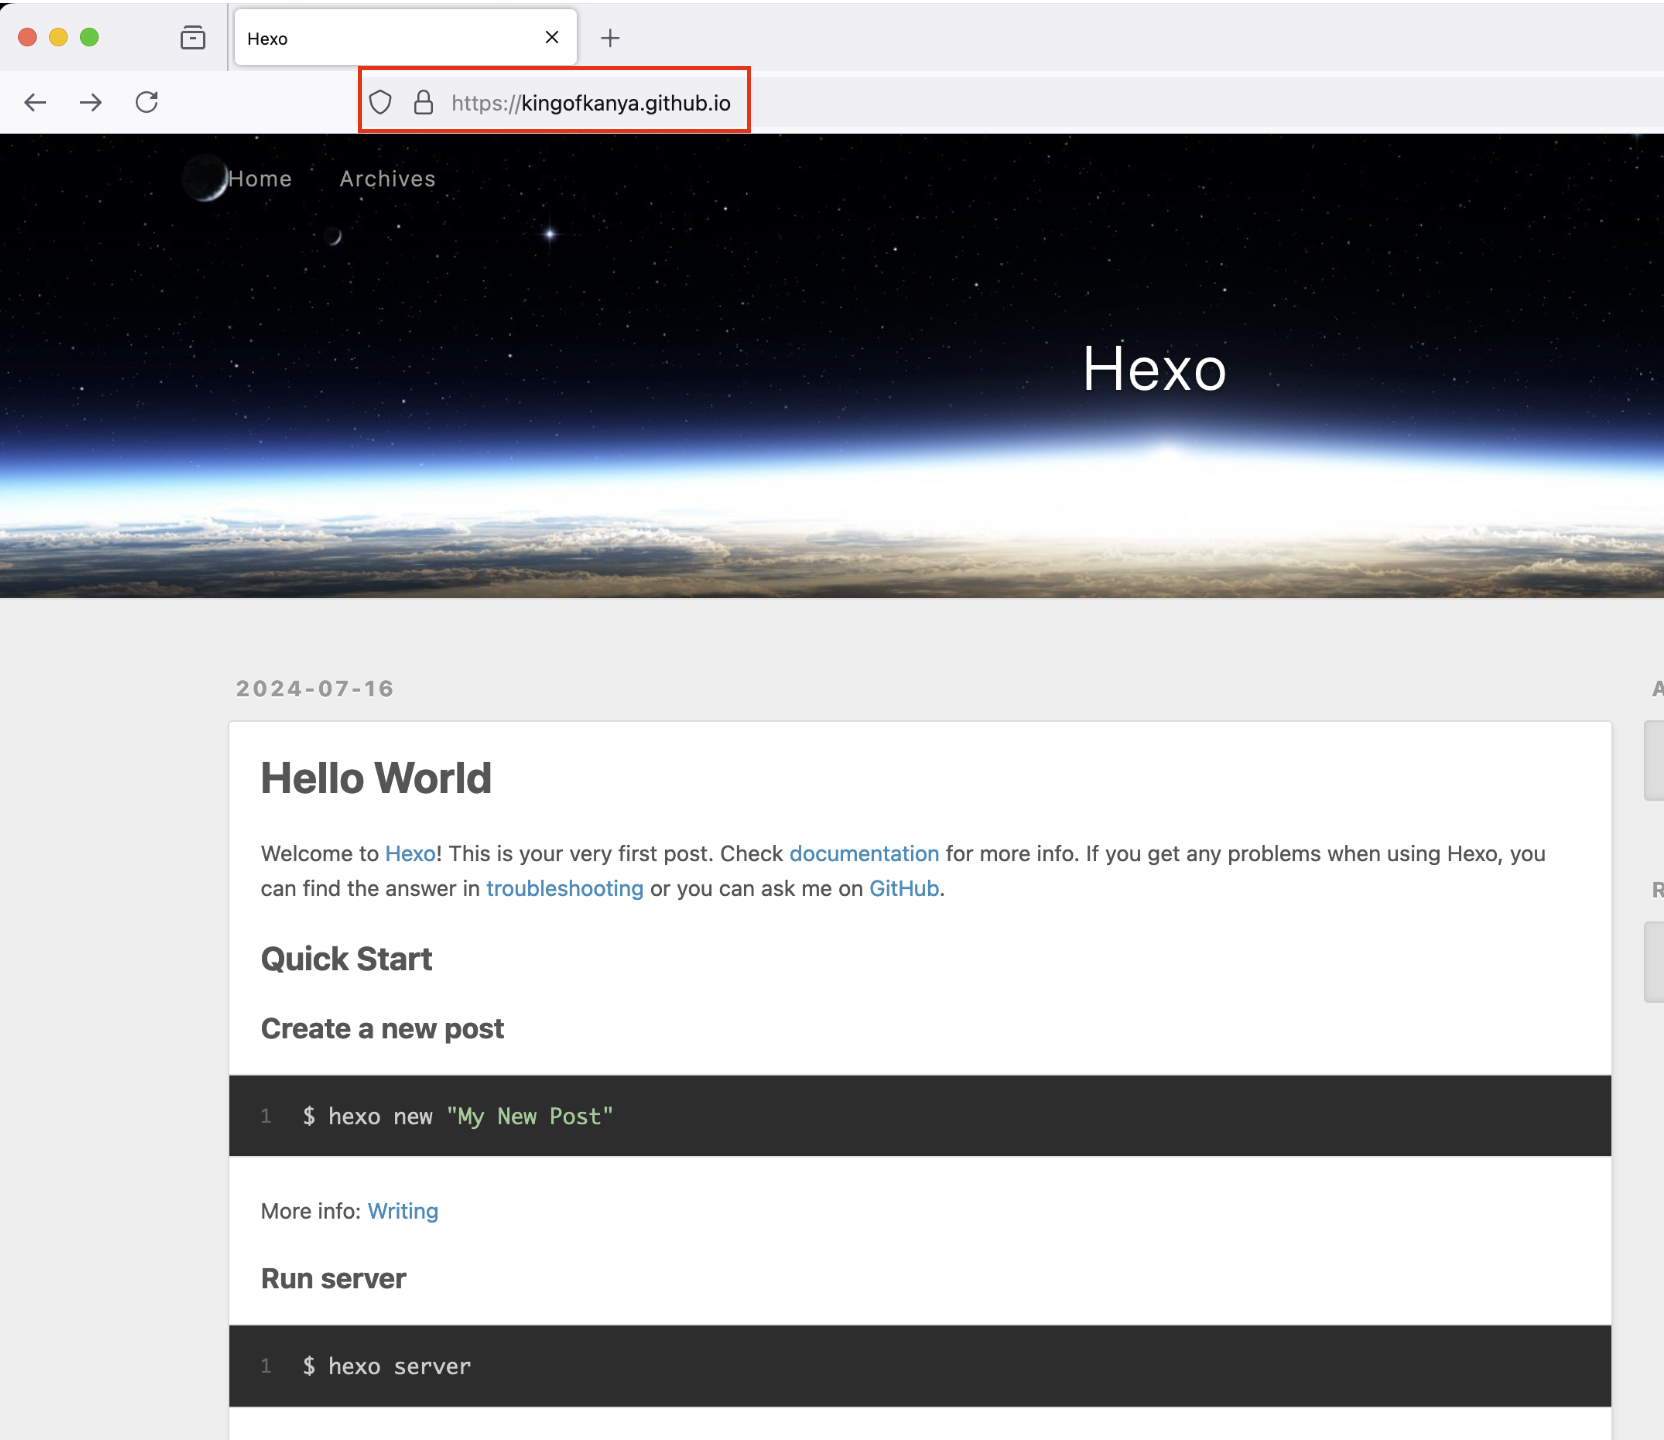Click the macOS green zoom window button
The image size is (1664, 1440).
tap(89, 37)
